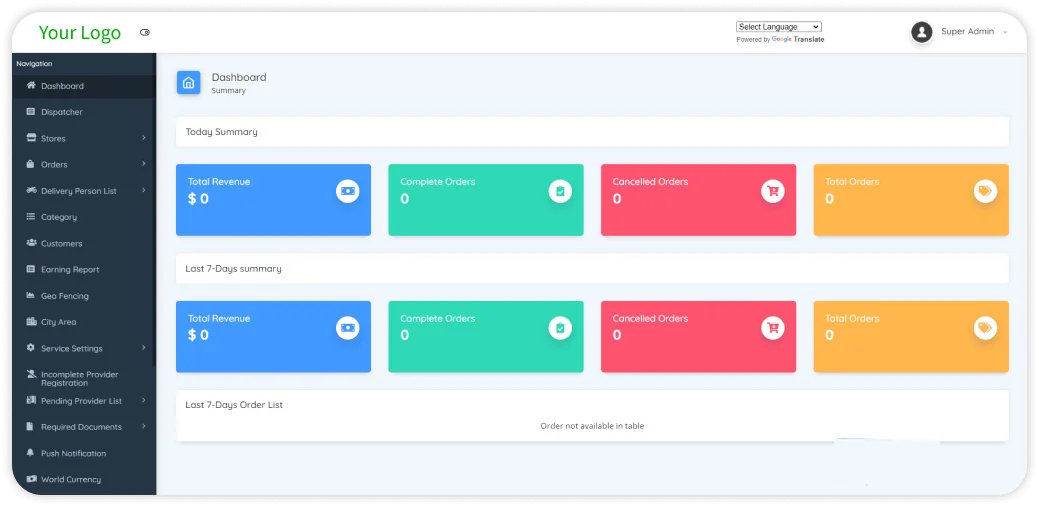Click the Google Translate link
The height and width of the screenshot is (507, 1039).
coord(798,40)
